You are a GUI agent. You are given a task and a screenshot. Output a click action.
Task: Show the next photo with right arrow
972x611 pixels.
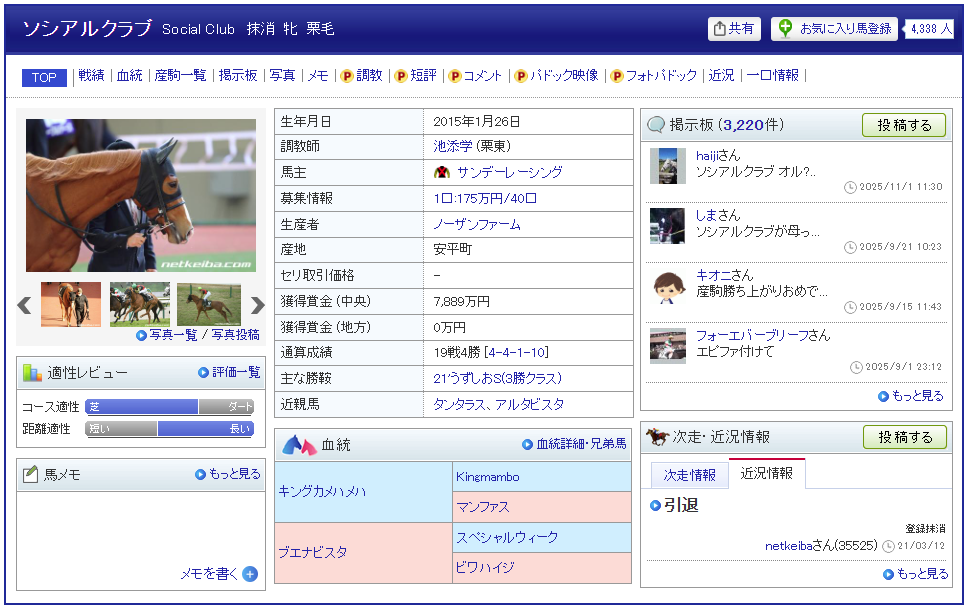coord(257,305)
